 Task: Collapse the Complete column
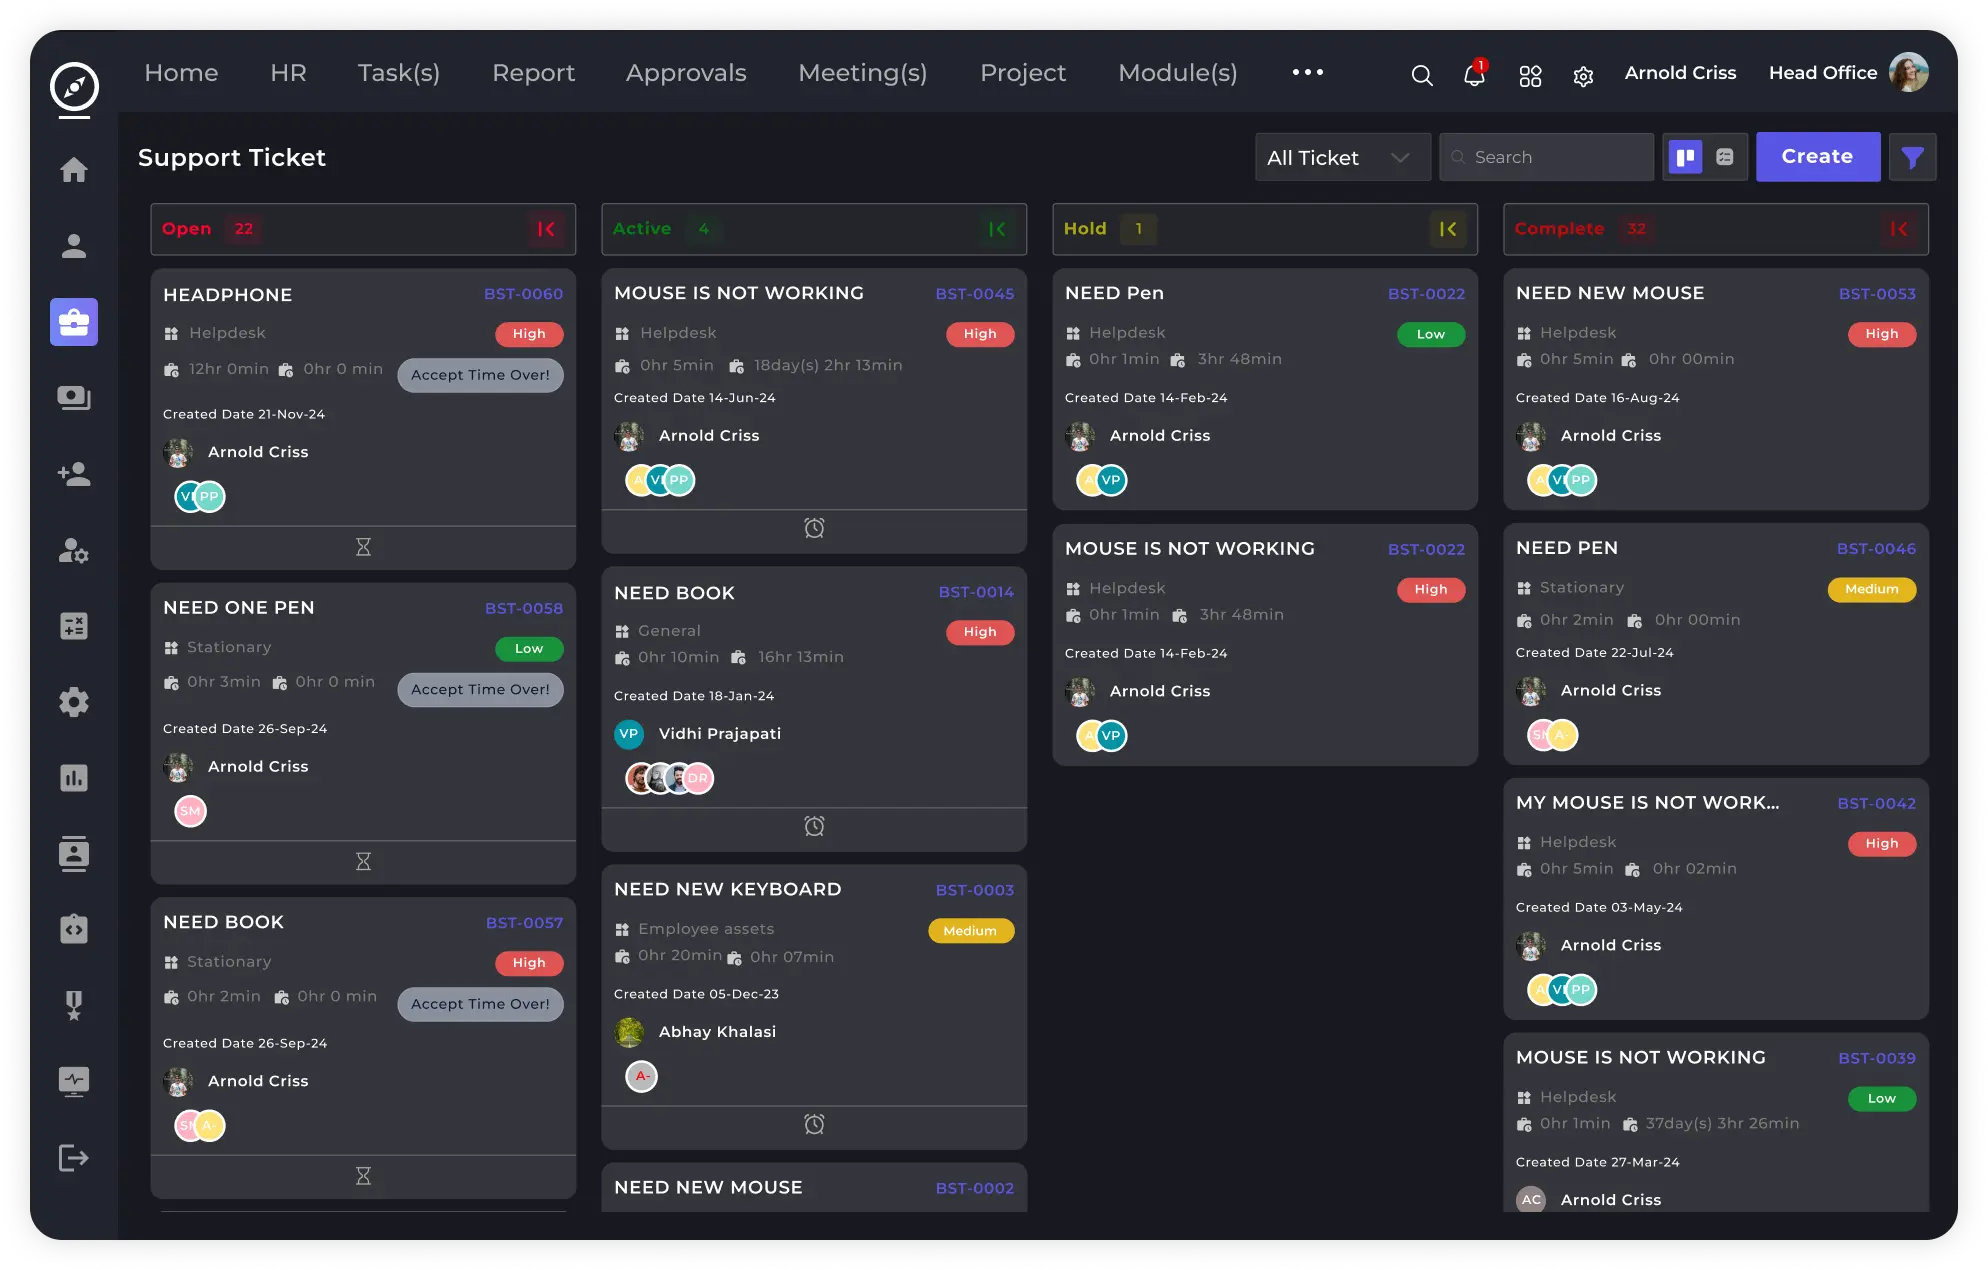tap(1898, 229)
